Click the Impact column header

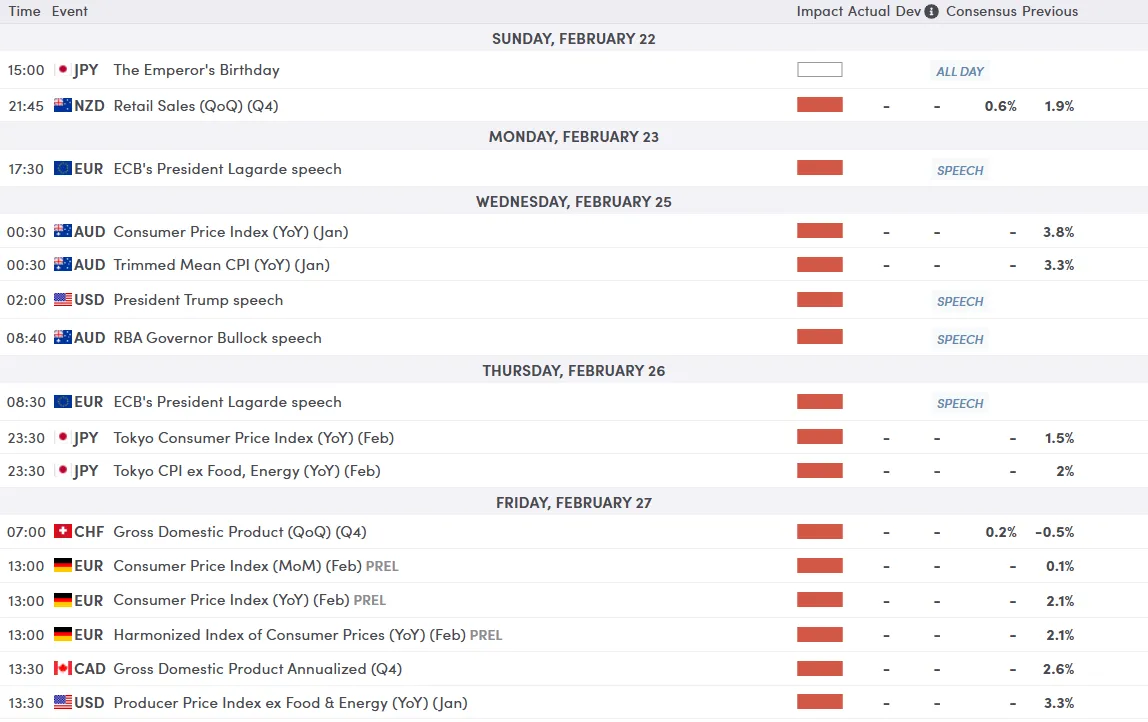819,12
